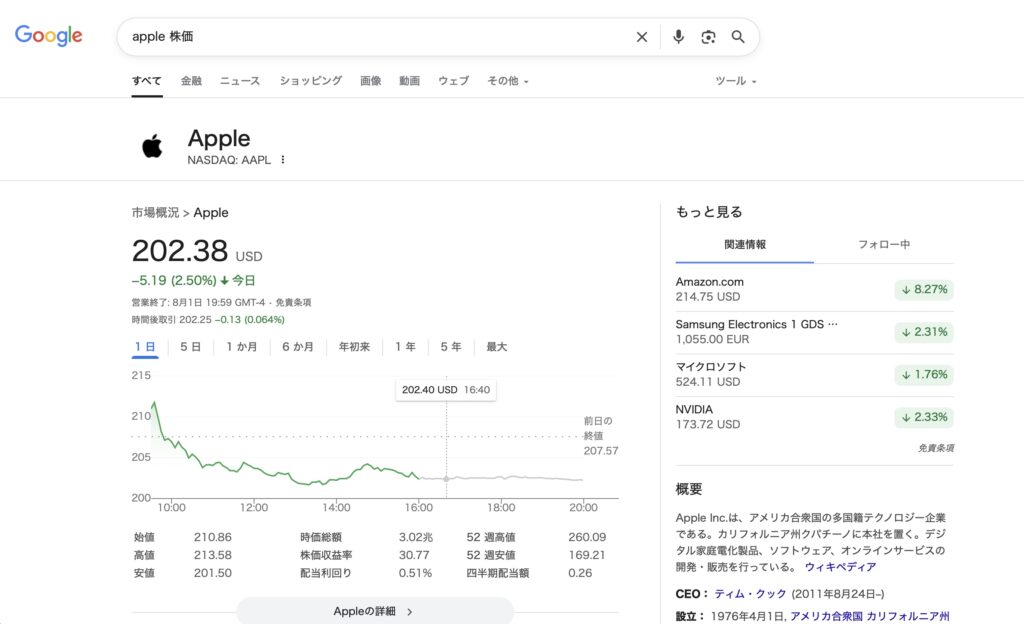1024x624 pixels.
Task: Select the 1 年 chart range
Action: click(x=405, y=347)
